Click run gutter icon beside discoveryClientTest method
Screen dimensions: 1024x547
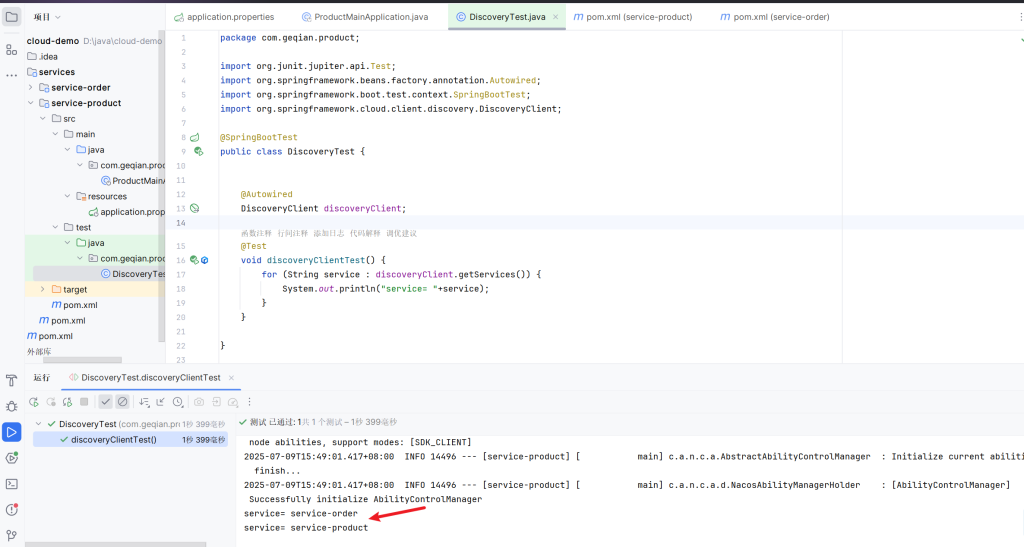195,260
